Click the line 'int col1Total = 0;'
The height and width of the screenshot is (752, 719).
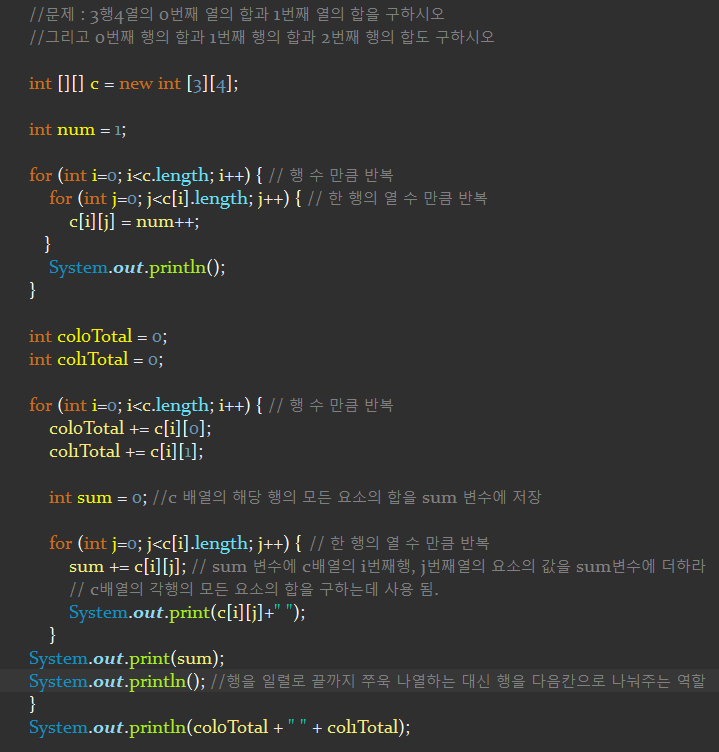click(96, 359)
